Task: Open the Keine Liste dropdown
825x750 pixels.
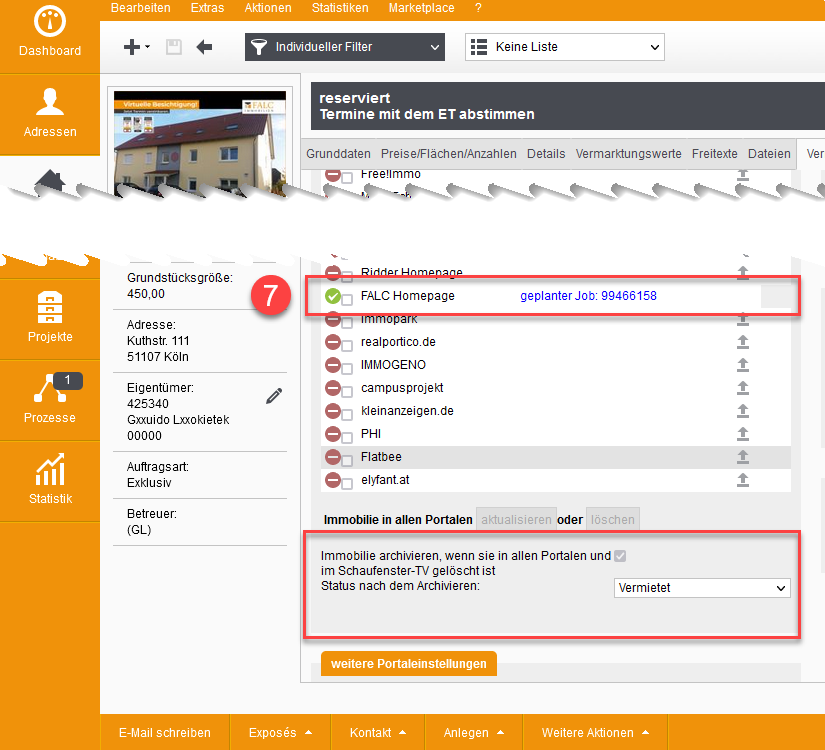Action: (x=564, y=47)
